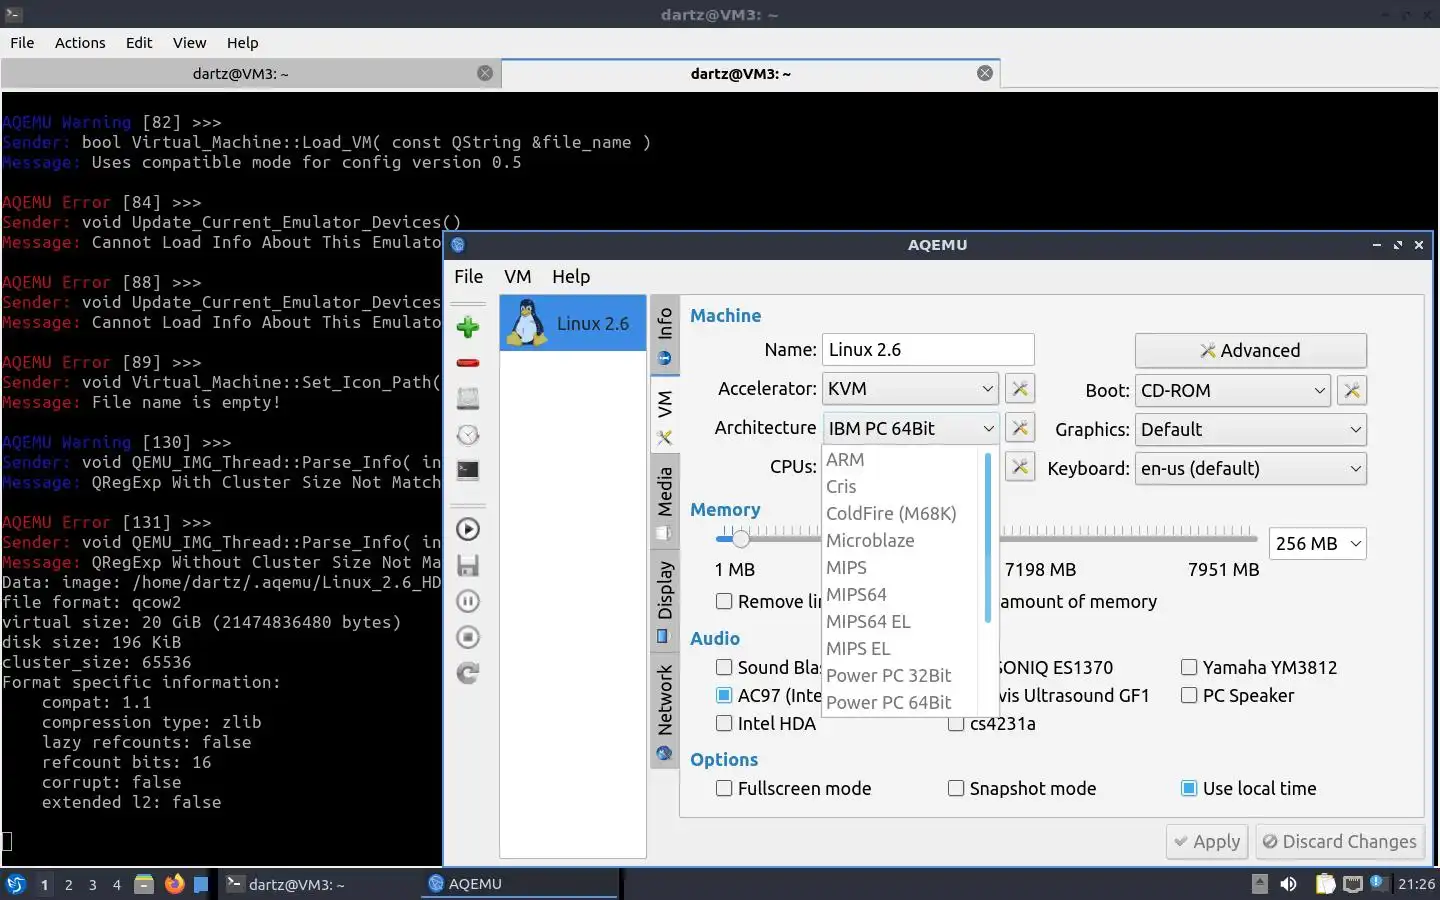Select the Linux 2.6 penguin VM entry
Image resolution: width=1440 pixels, height=900 pixels.
(x=573, y=323)
